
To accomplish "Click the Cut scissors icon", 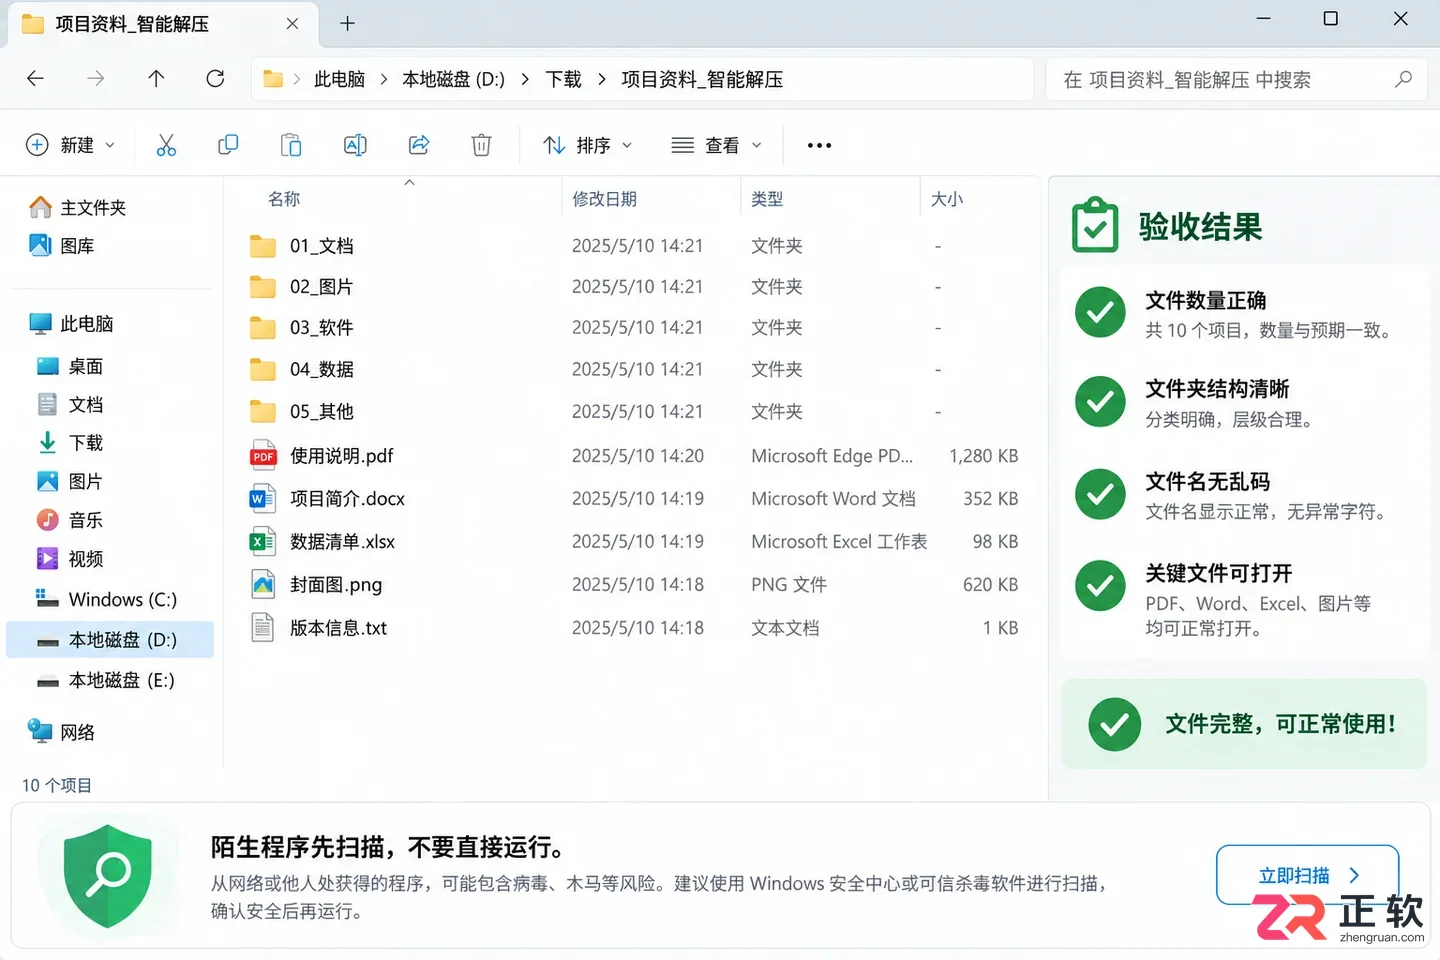I will tap(166, 145).
